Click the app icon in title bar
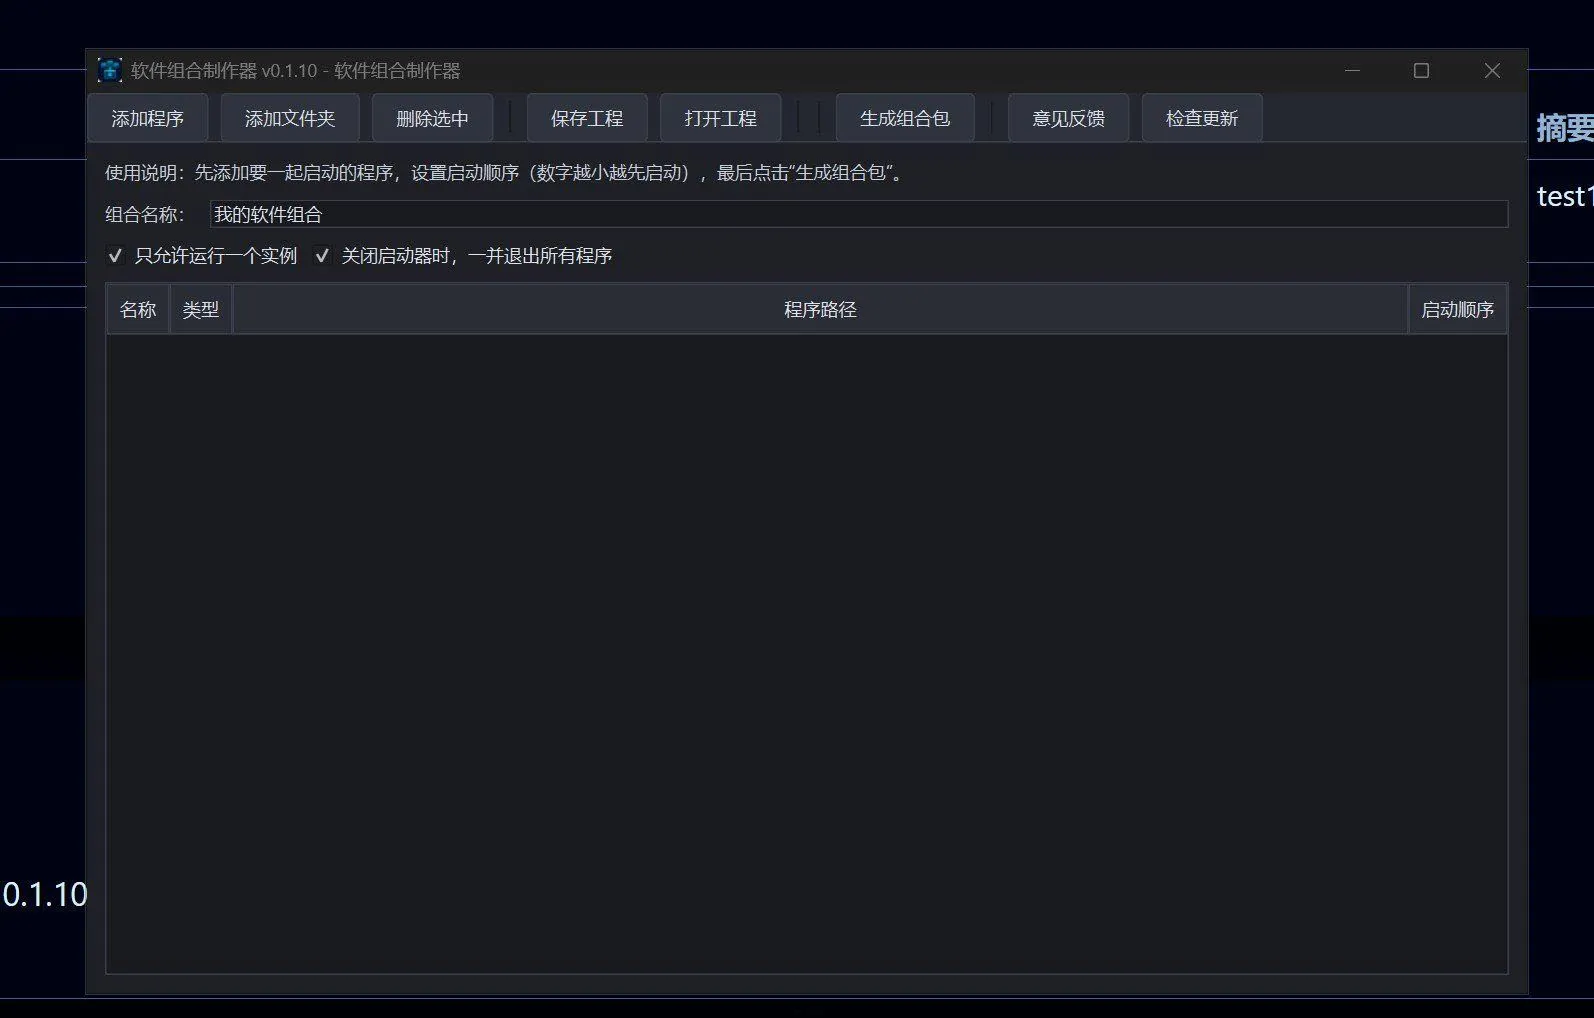 pyautogui.click(x=110, y=71)
